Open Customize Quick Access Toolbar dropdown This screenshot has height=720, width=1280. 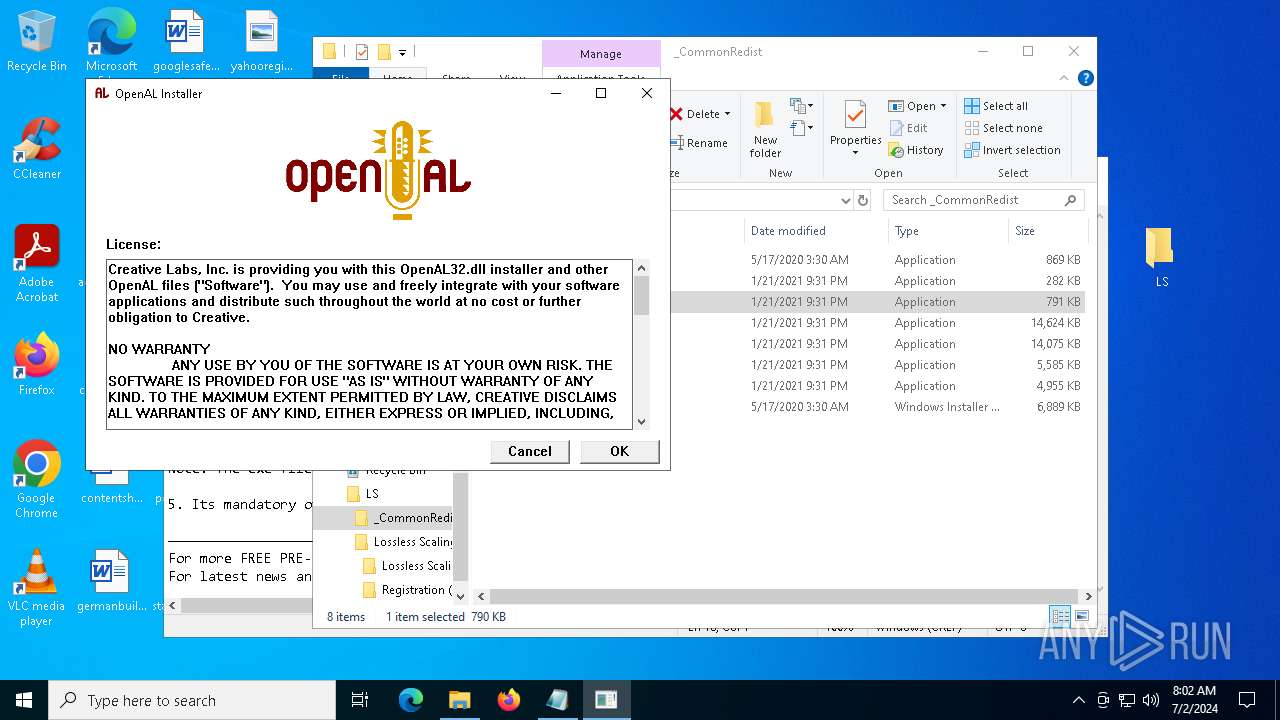(x=402, y=52)
